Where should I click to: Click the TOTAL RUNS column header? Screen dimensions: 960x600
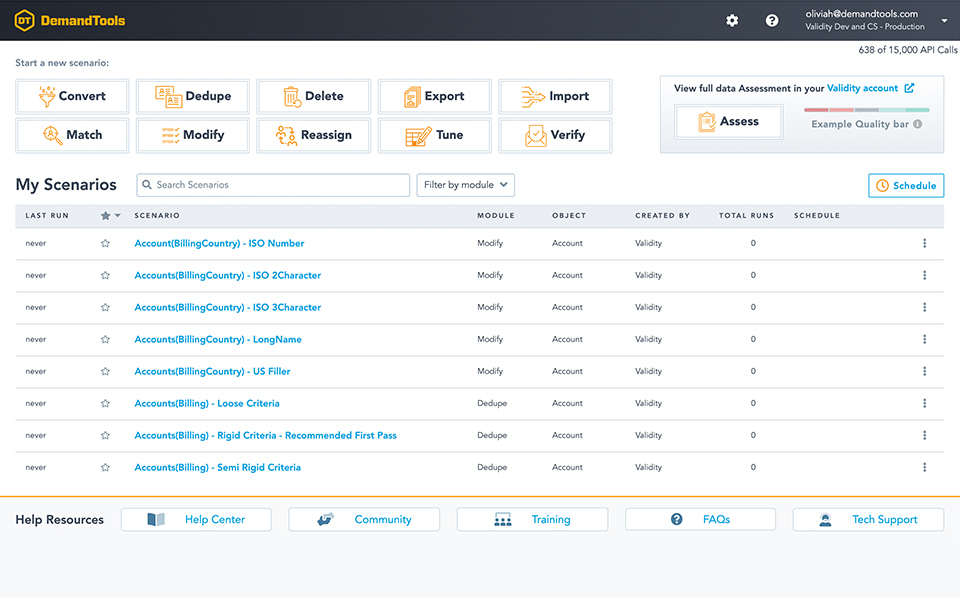coord(746,216)
